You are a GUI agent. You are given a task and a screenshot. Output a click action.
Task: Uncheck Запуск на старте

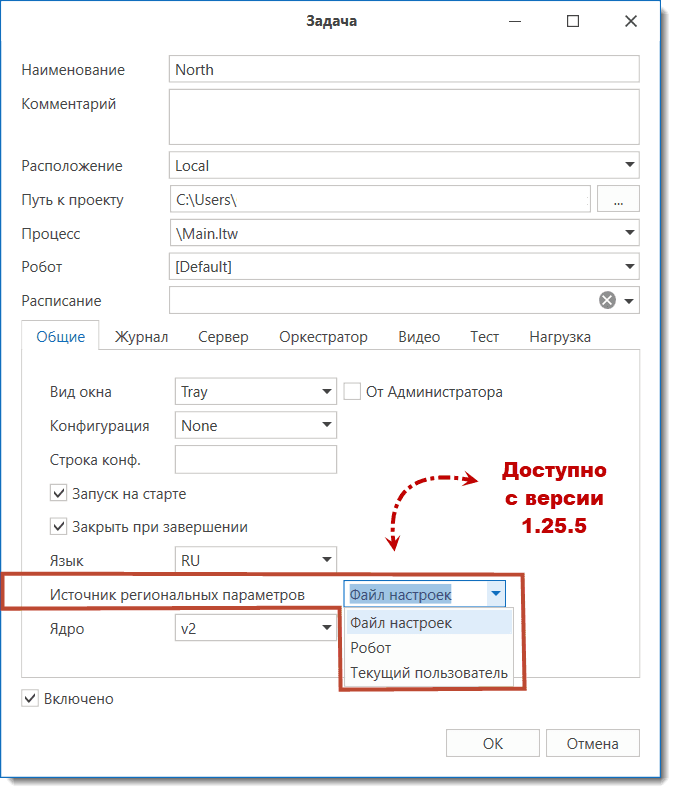[59, 493]
